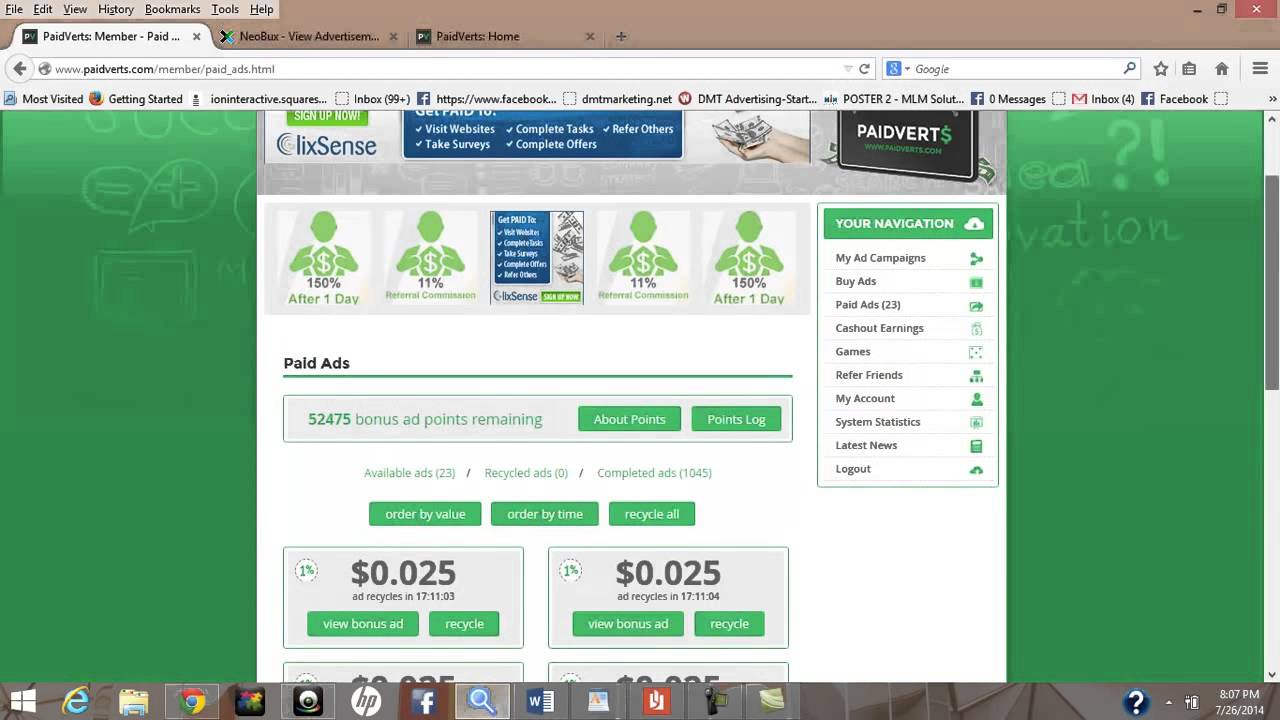Open the bookmarks list icon in toolbar
This screenshot has width=1280, height=720.
(1189, 69)
